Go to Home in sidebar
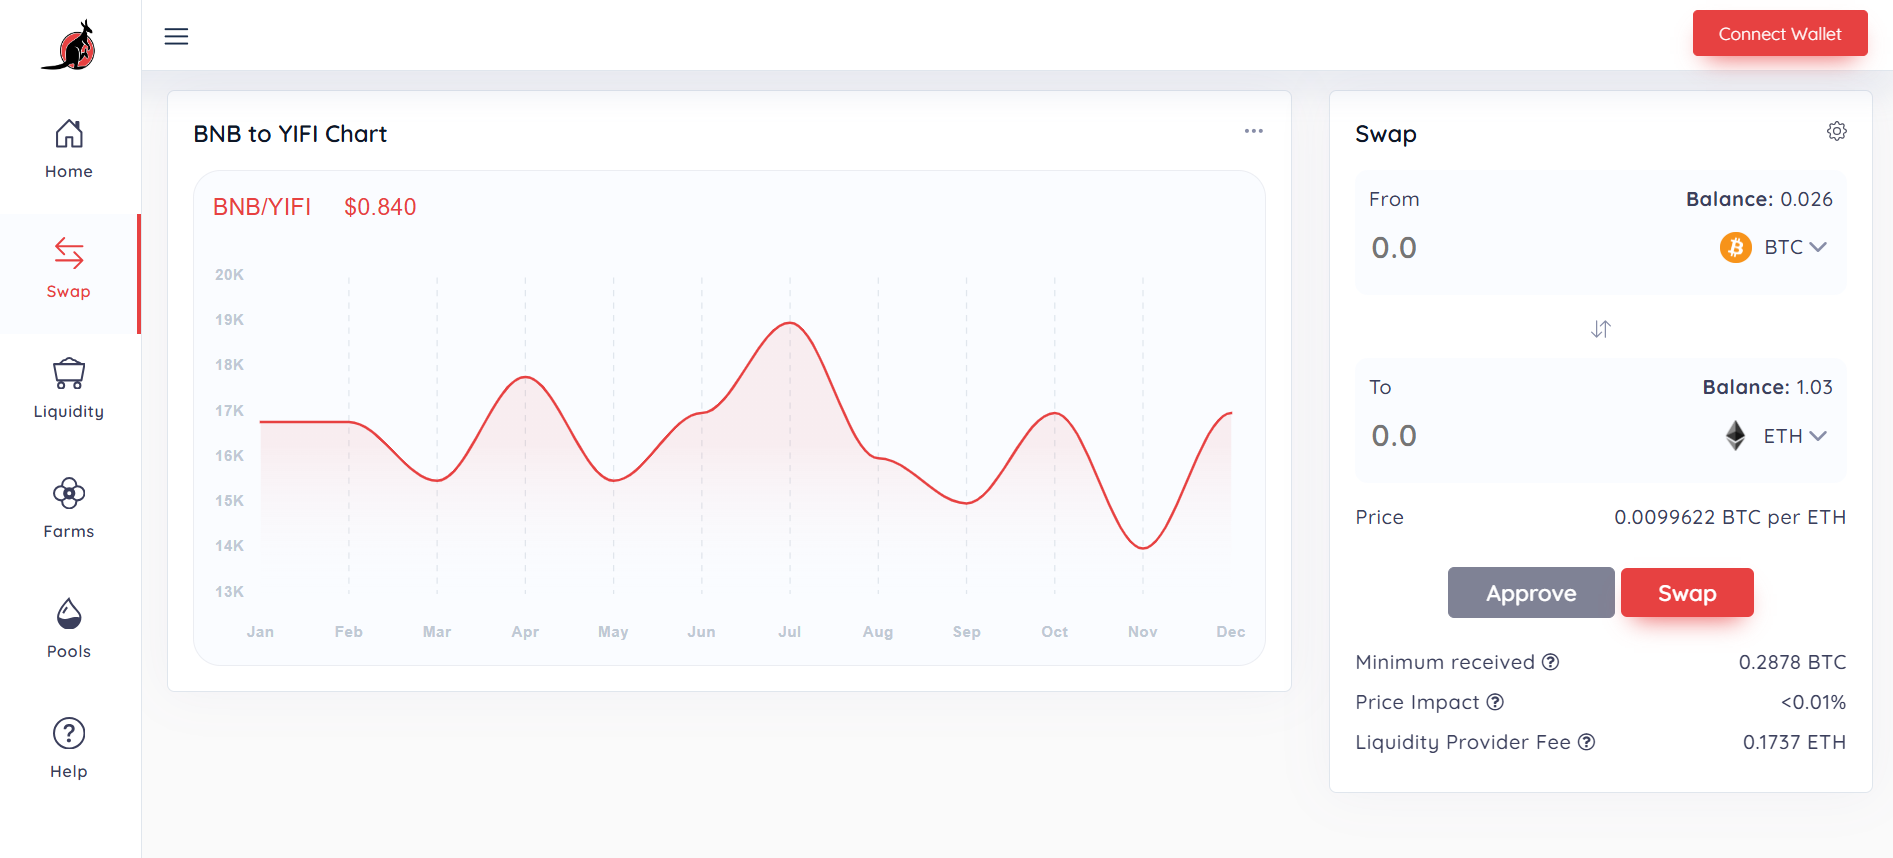Image resolution: width=1893 pixels, height=858 pixels. (x=69, y=149)
